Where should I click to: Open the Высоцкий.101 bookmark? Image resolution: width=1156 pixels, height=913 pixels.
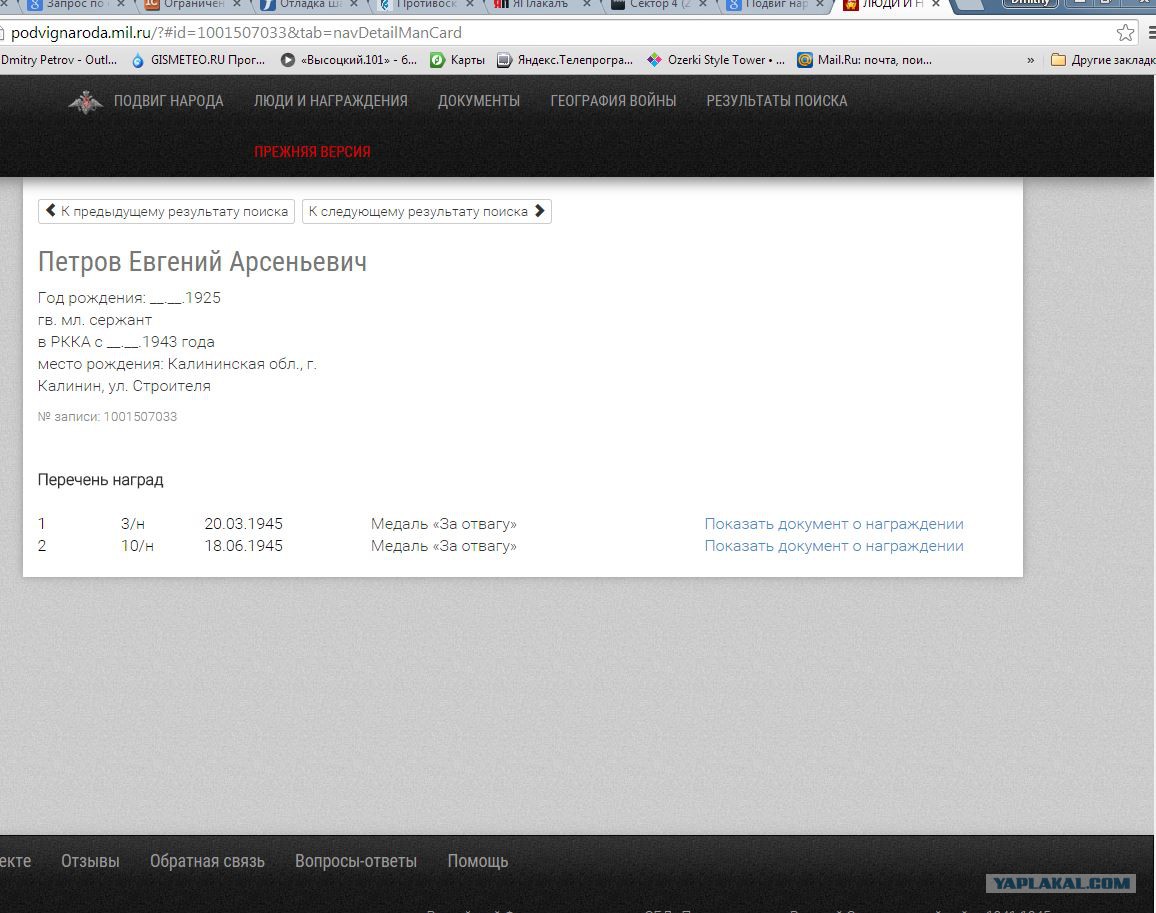(x=349, y=60)
